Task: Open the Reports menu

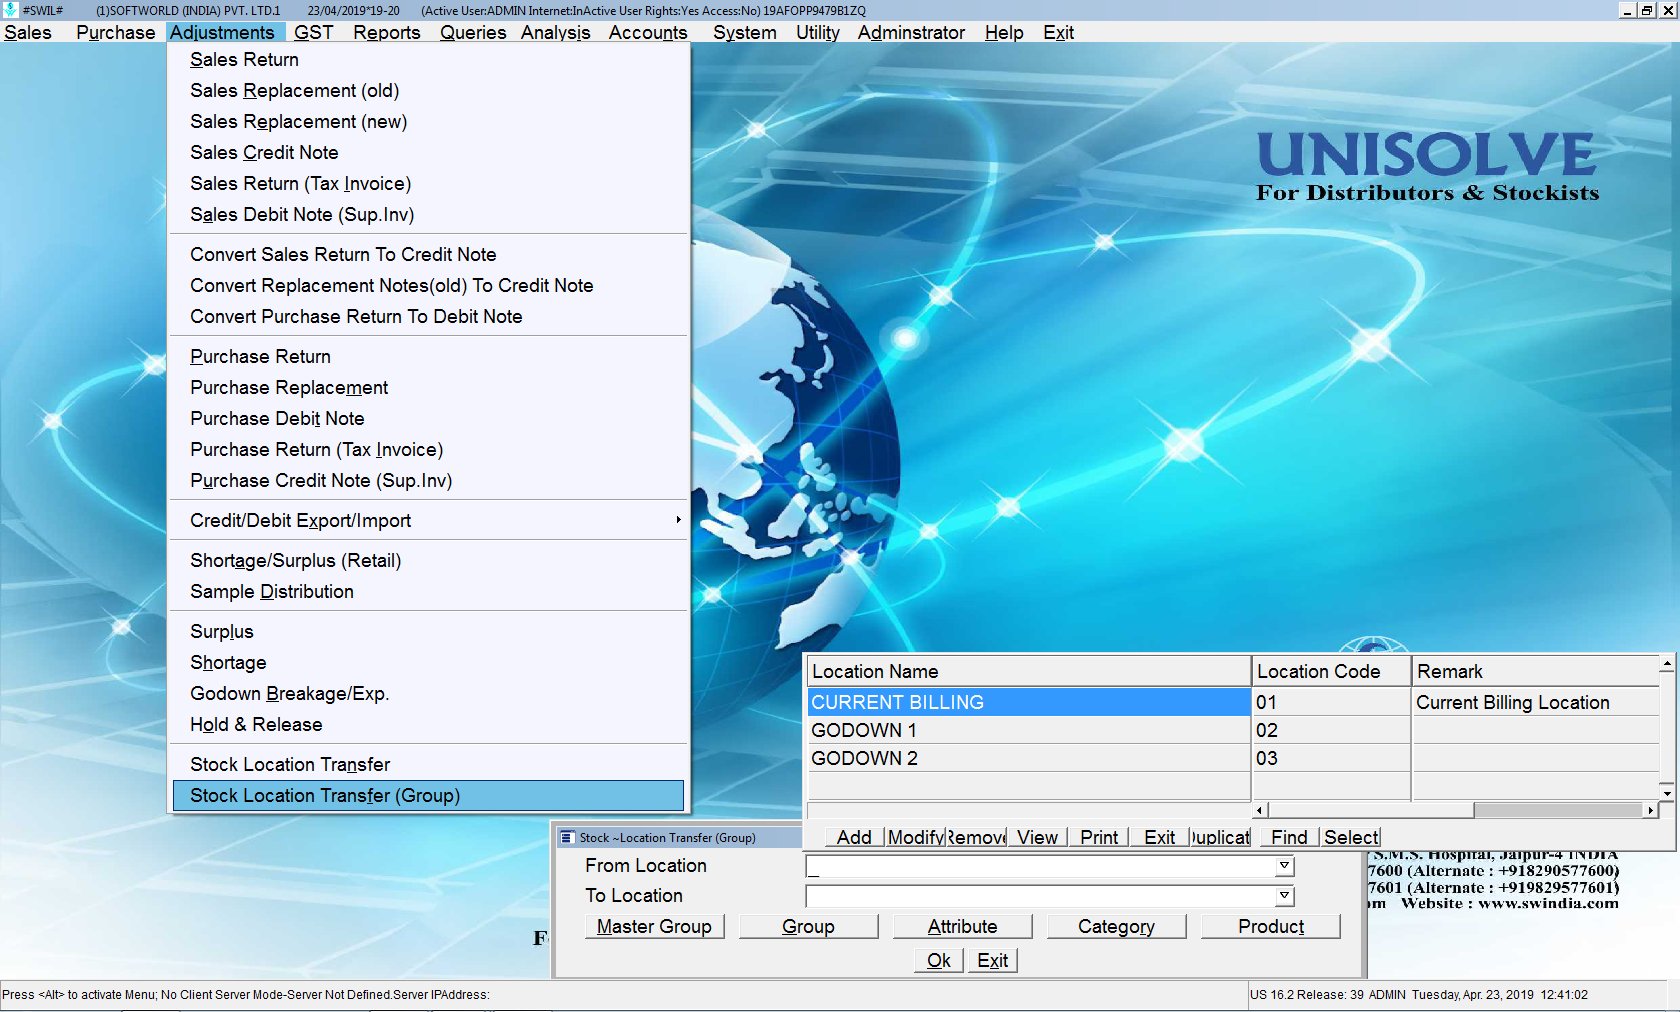Action: coord(386,32)
